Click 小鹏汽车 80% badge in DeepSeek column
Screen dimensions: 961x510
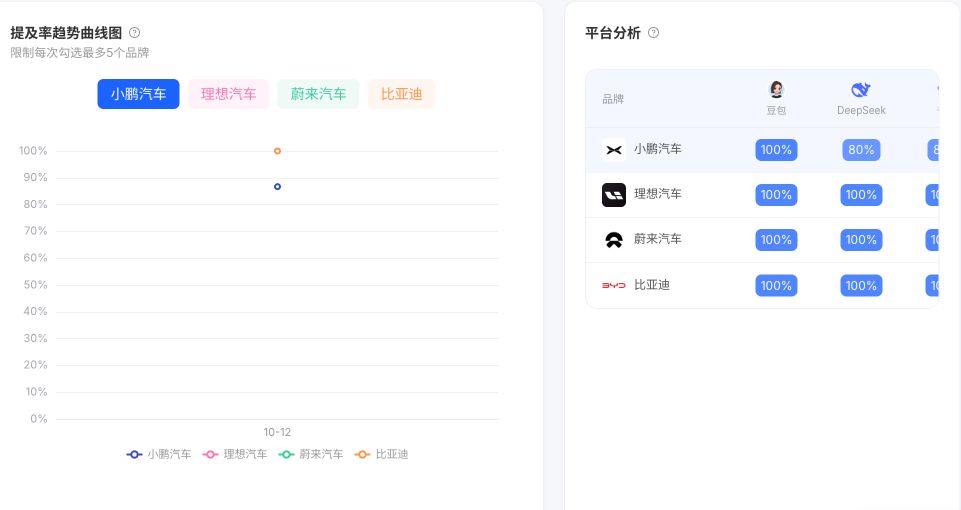tap(861, 150)
